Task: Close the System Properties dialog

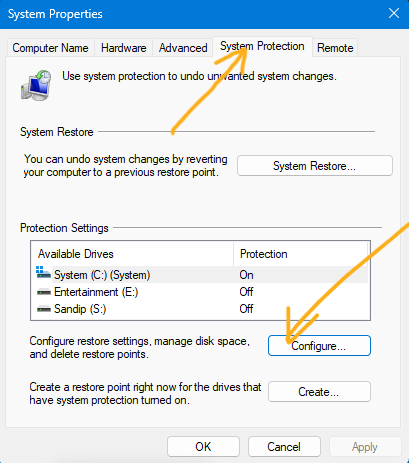Action: 394,13
